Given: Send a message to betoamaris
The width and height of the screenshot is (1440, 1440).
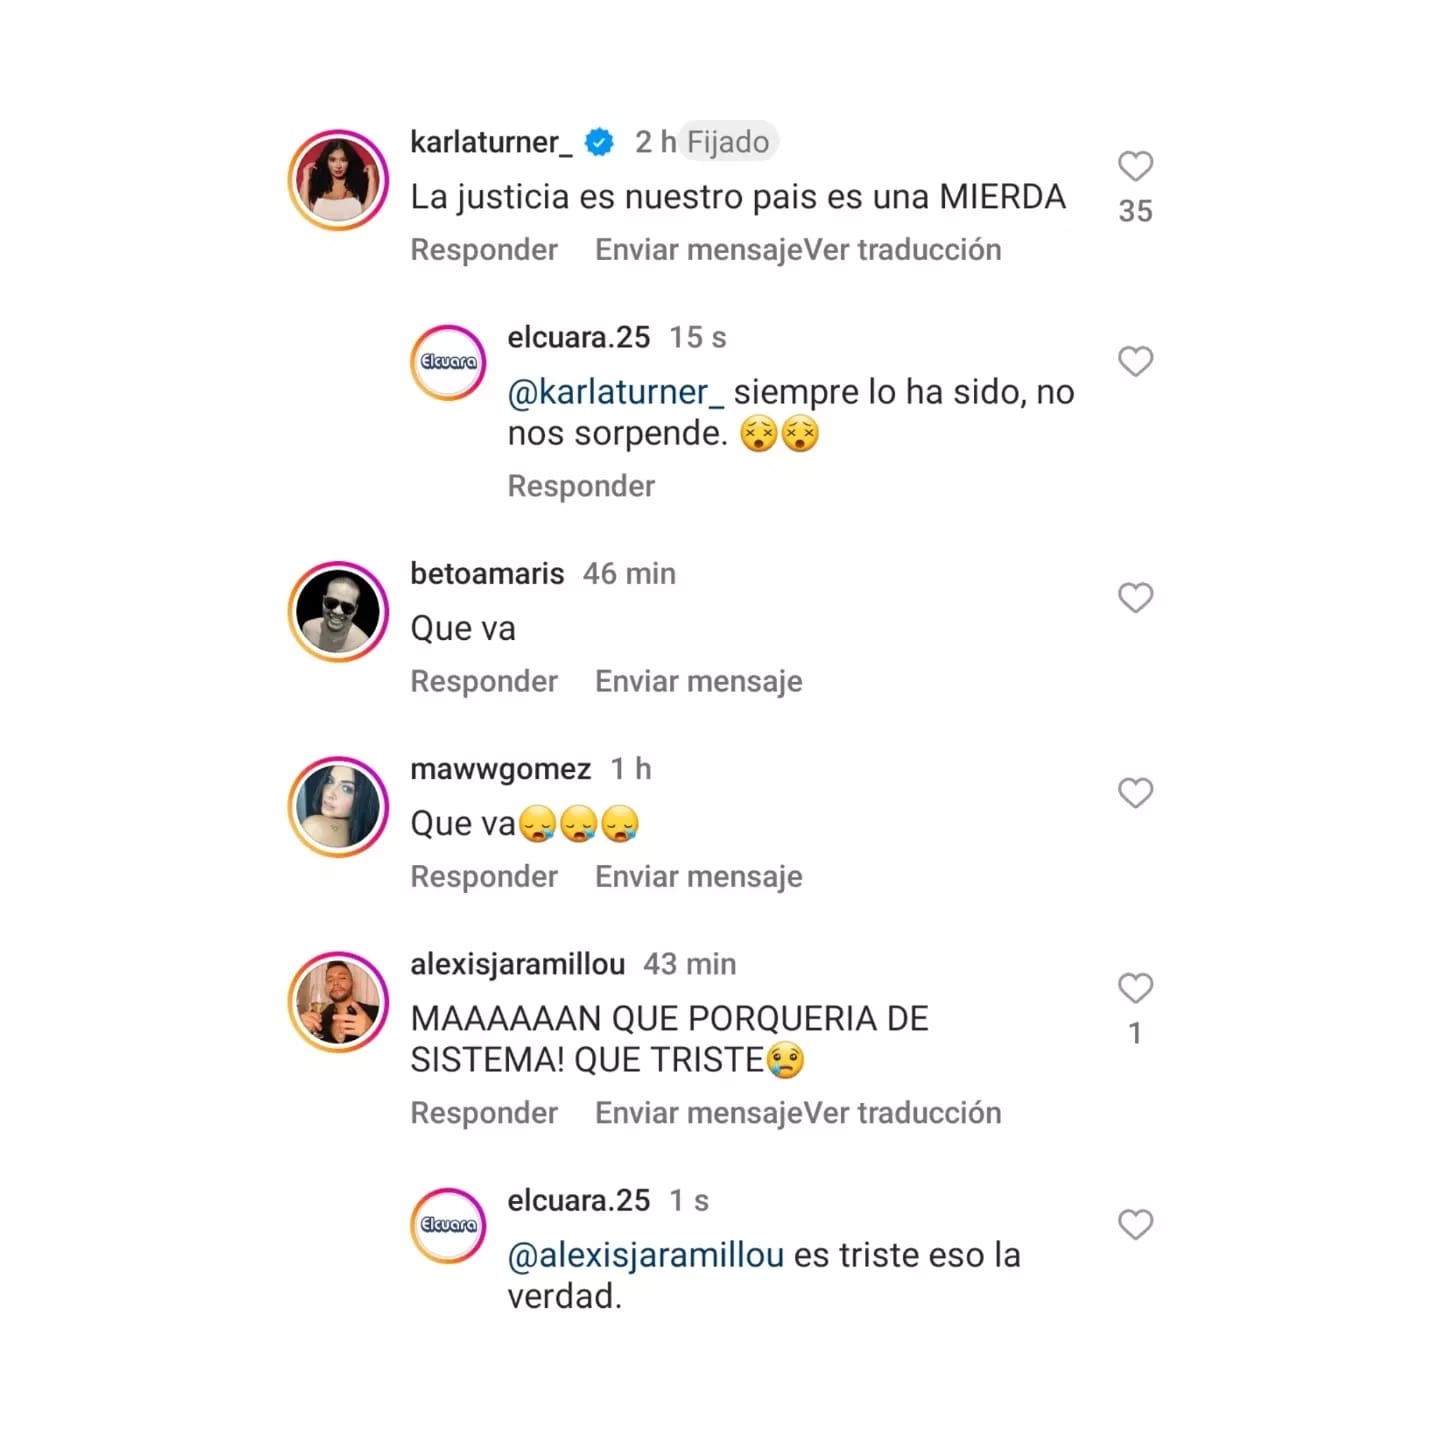Looking at the screenshot, I should click(x=698, y=682).
